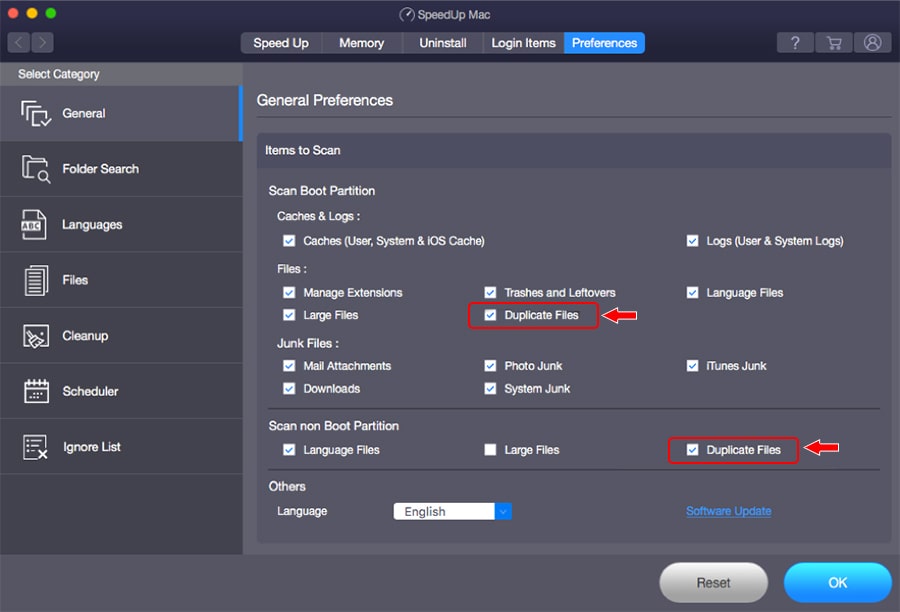
Task: Select the Cleanup broom icon
Action: pos(36,336)
